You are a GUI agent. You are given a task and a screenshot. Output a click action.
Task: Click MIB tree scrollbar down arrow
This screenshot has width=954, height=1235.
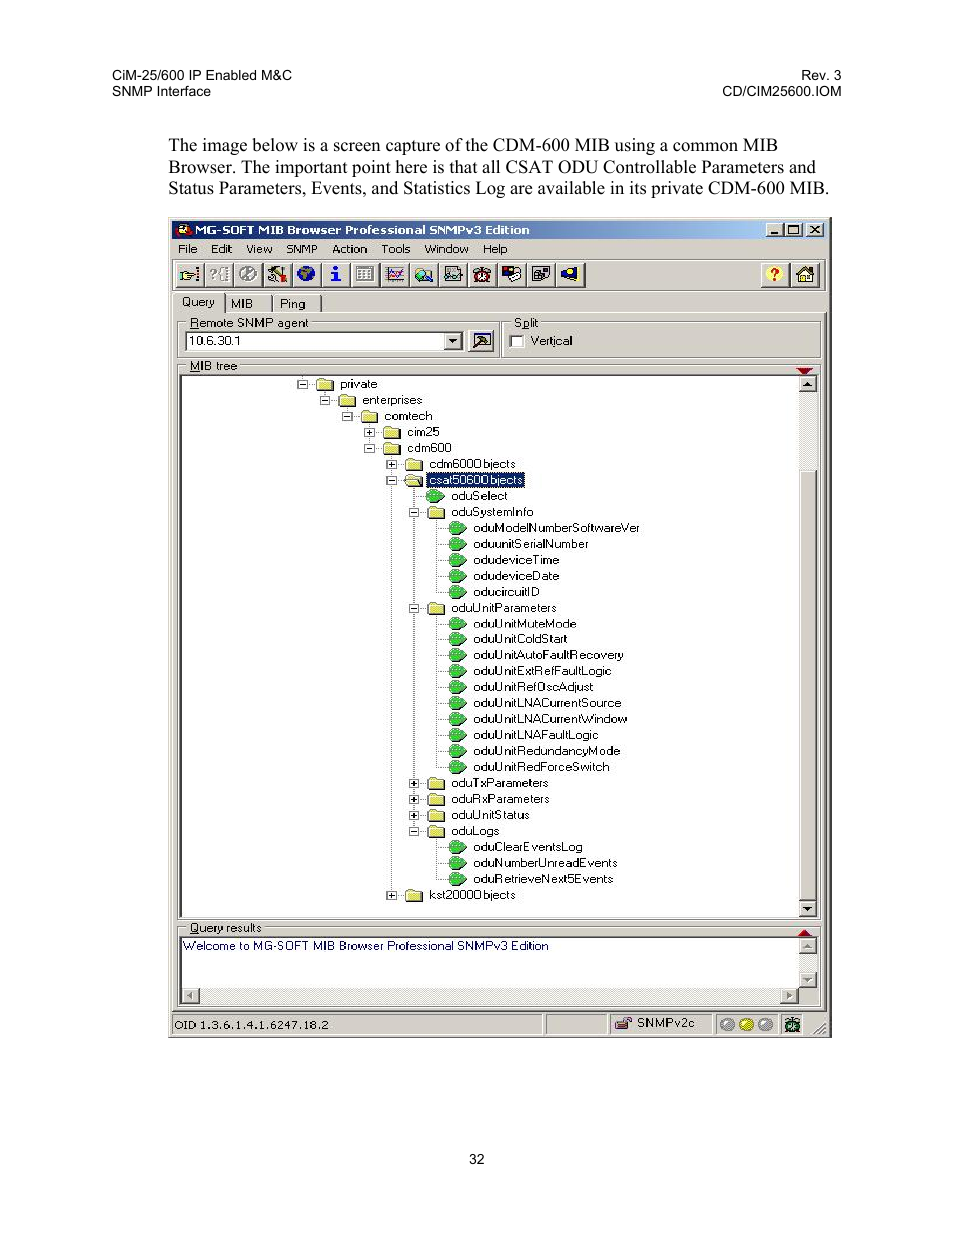click(808, 908)
